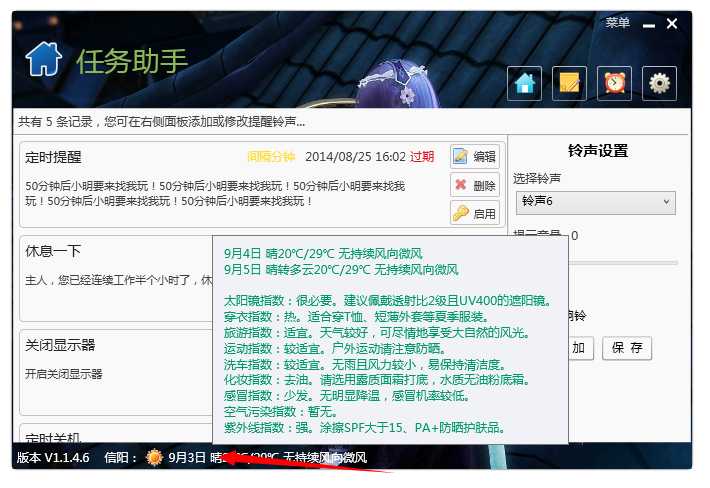The width and height of the screenshot is (710, 488).
Task: Open the alarm clock reminder icon
Action: pyautogui.click(x=614, y=83)
